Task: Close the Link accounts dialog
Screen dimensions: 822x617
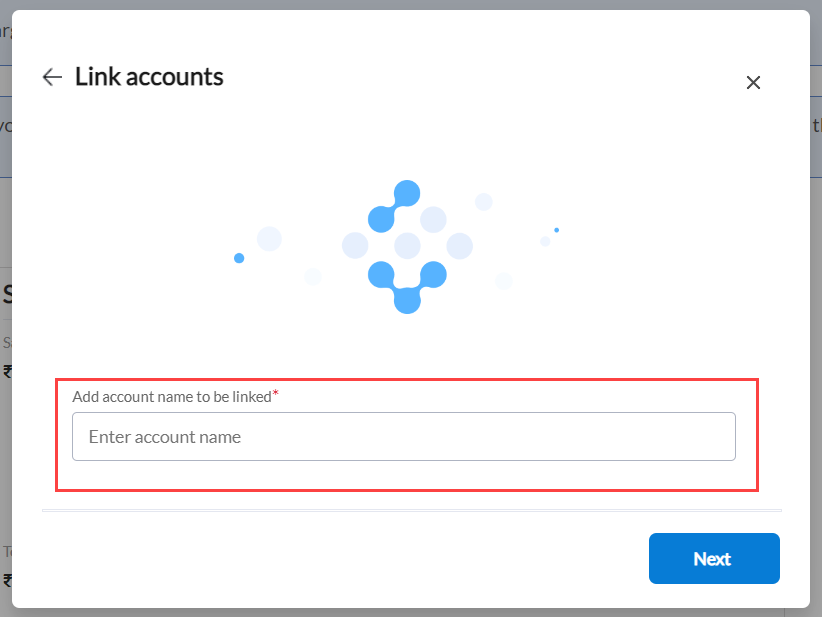Action: 753,82
